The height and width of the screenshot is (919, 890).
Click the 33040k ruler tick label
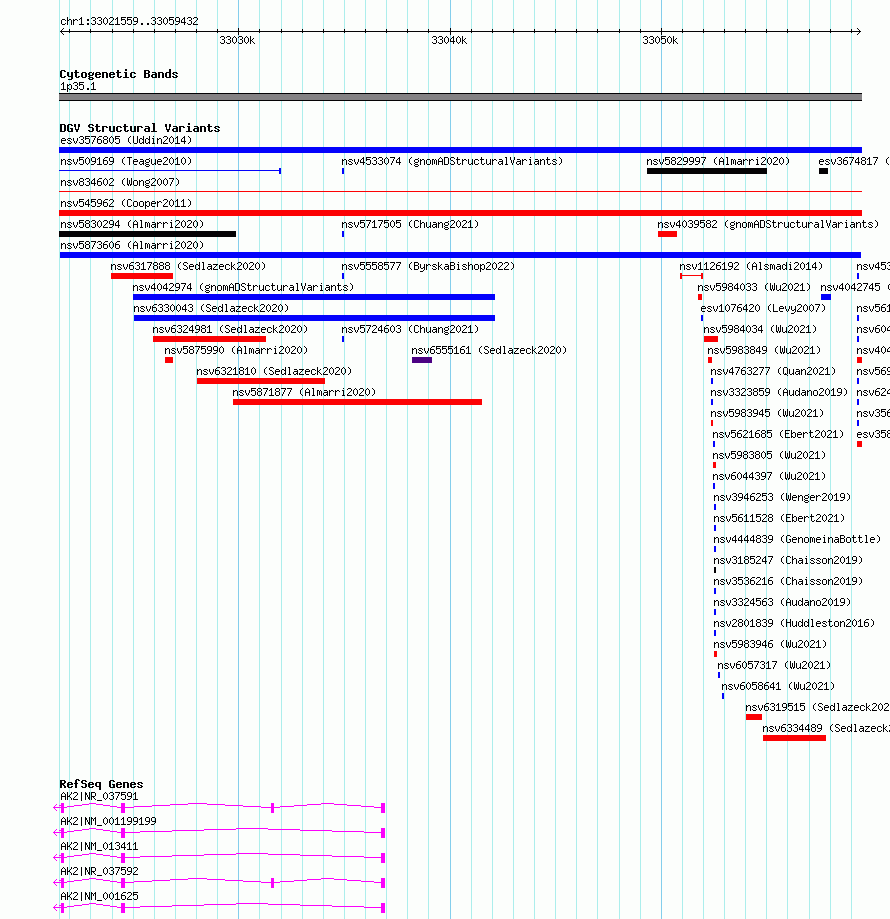[449, 40]
